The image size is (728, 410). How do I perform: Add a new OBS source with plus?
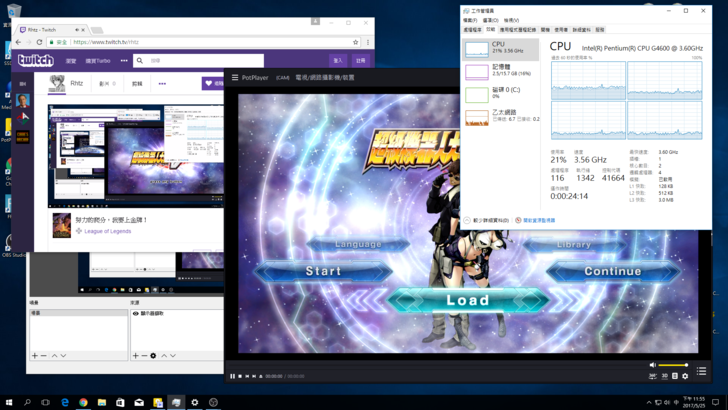pos(136,355)
